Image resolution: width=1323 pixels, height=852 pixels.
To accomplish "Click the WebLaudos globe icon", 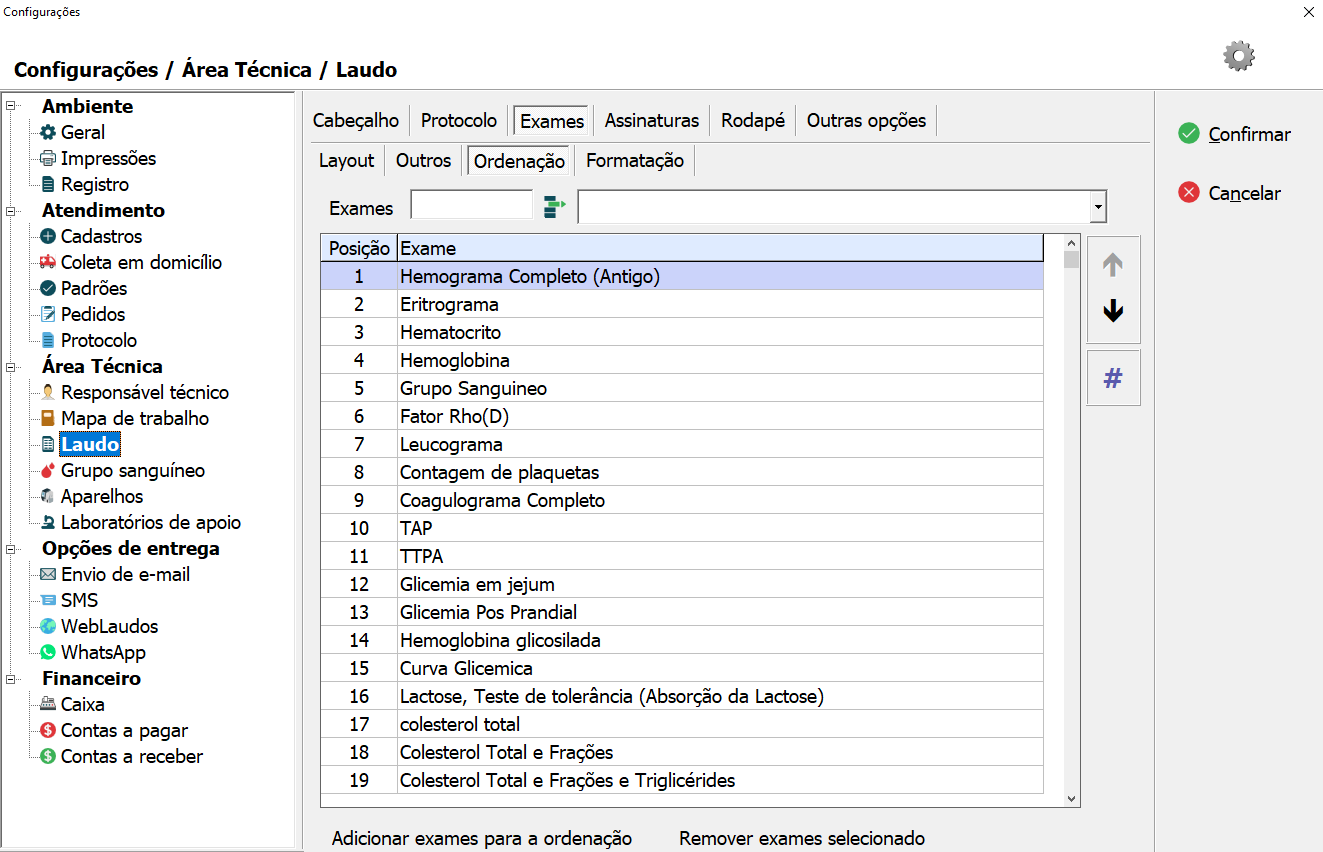I will (48, 626).
